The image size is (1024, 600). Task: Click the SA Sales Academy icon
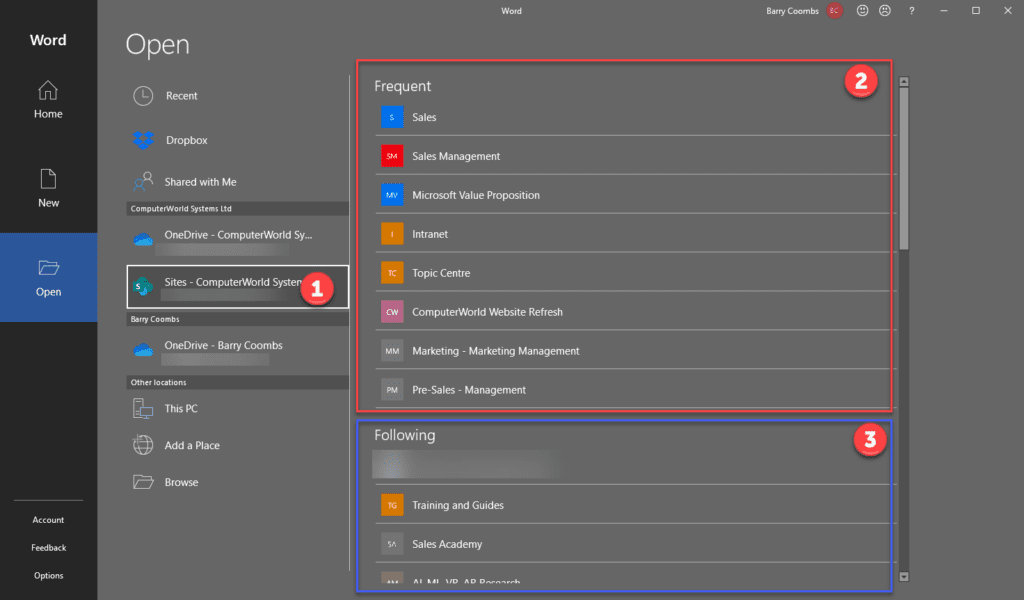click(392, 544)
